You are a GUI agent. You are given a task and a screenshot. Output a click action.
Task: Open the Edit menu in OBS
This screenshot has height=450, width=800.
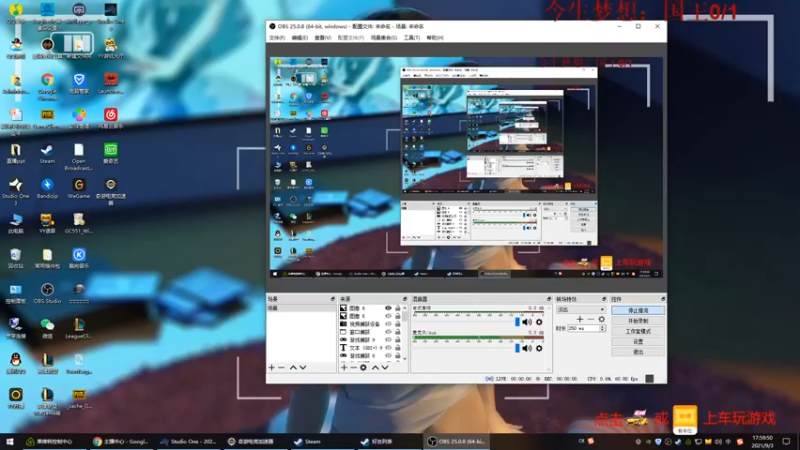(x=299, y=38)
